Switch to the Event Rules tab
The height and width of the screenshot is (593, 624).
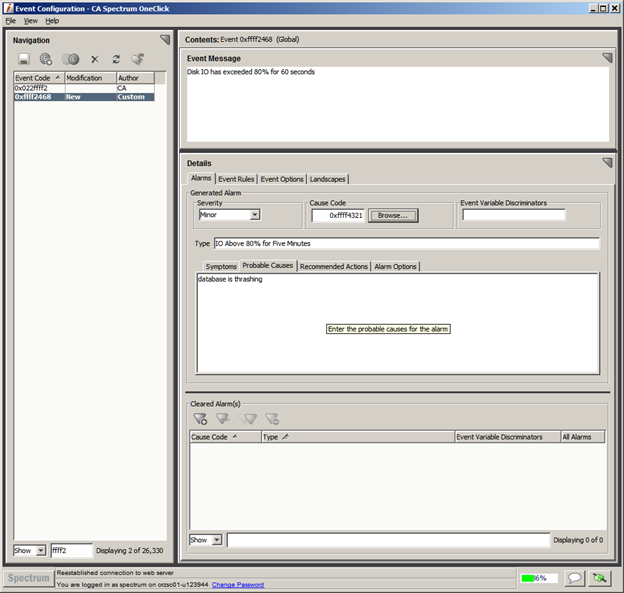[x=236, y=179]
